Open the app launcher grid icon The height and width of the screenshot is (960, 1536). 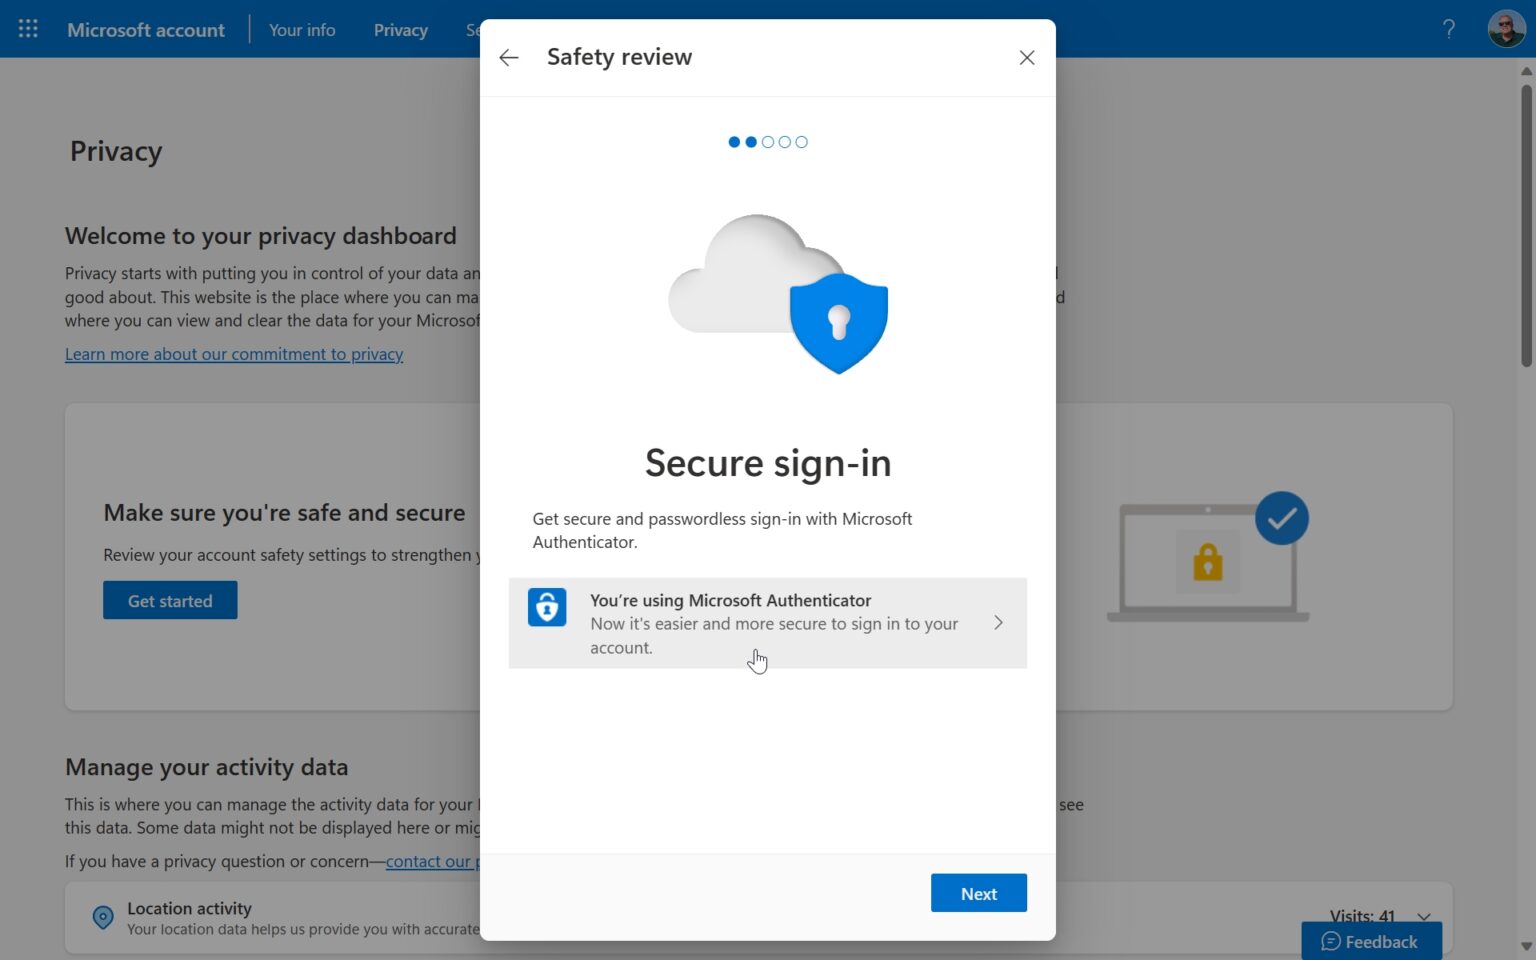[x=28, y=29]
